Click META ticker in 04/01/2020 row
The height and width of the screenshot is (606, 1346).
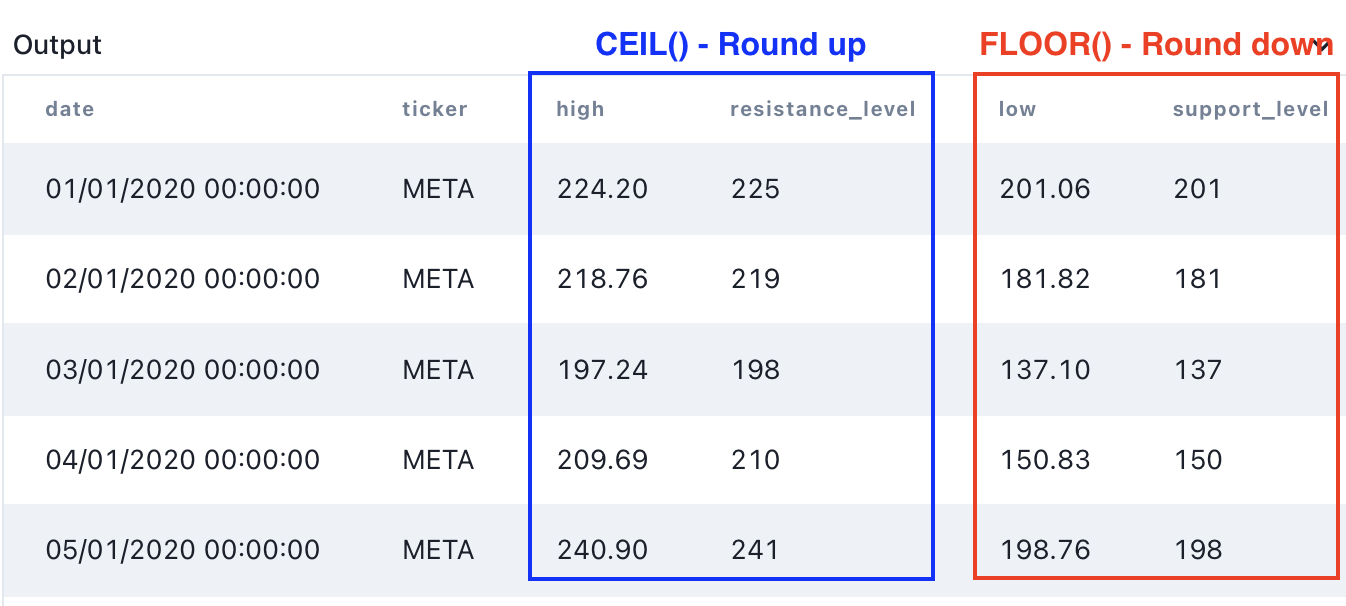click(x=438, y=460)
